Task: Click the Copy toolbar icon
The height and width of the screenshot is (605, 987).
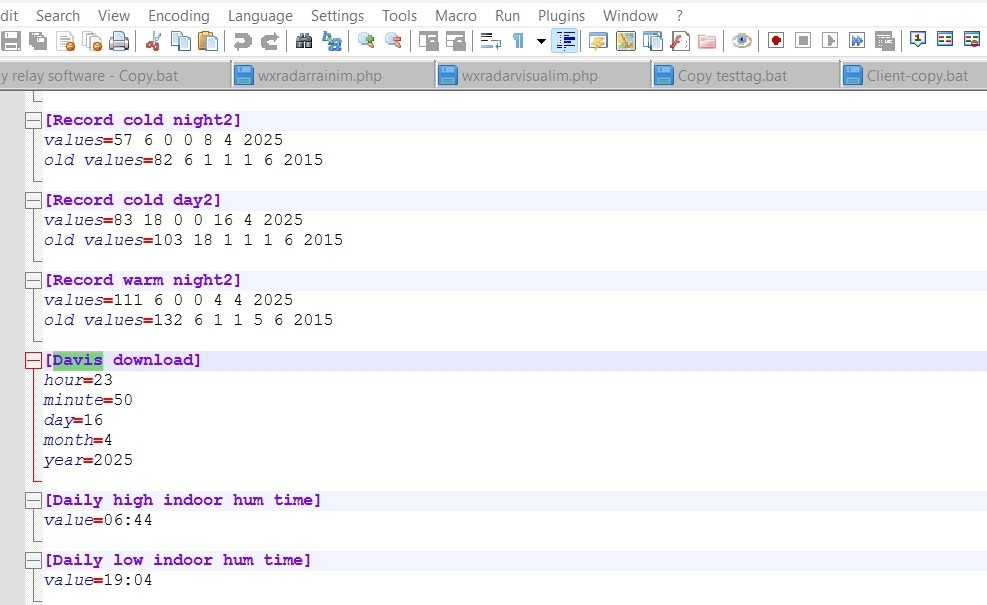Action: [181, 41]
